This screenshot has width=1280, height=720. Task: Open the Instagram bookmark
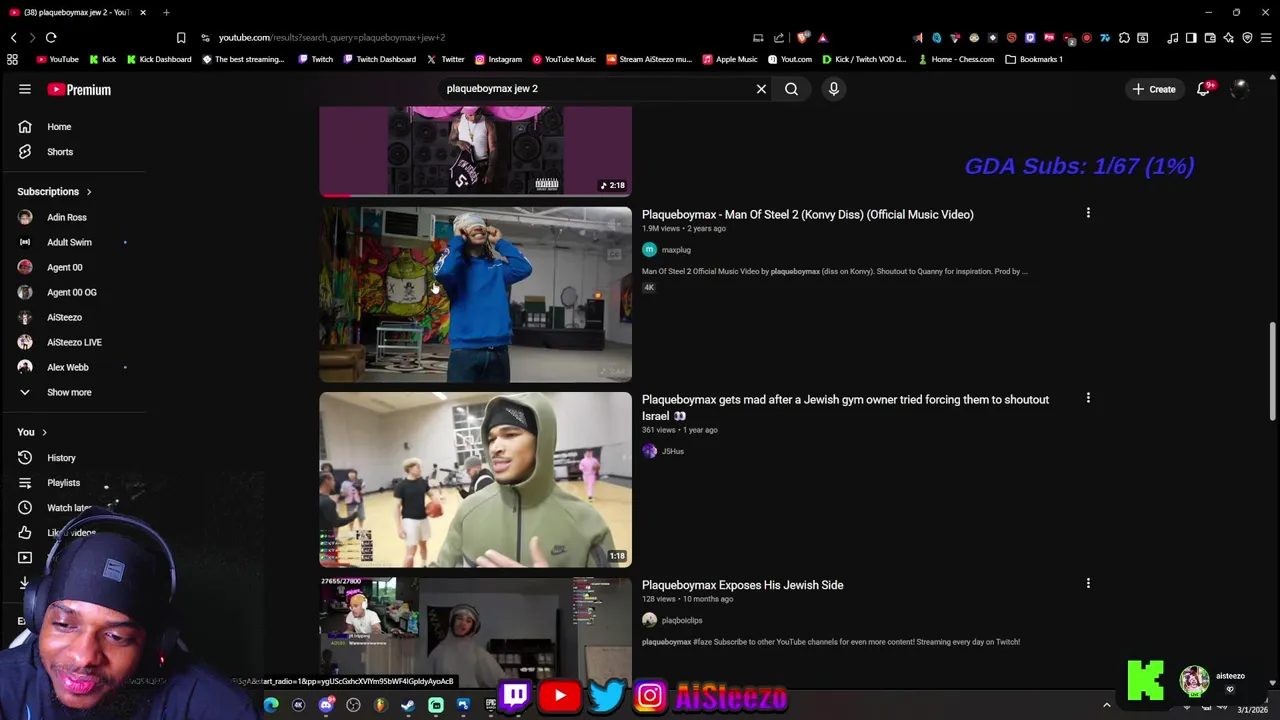[x=498, y=59]
